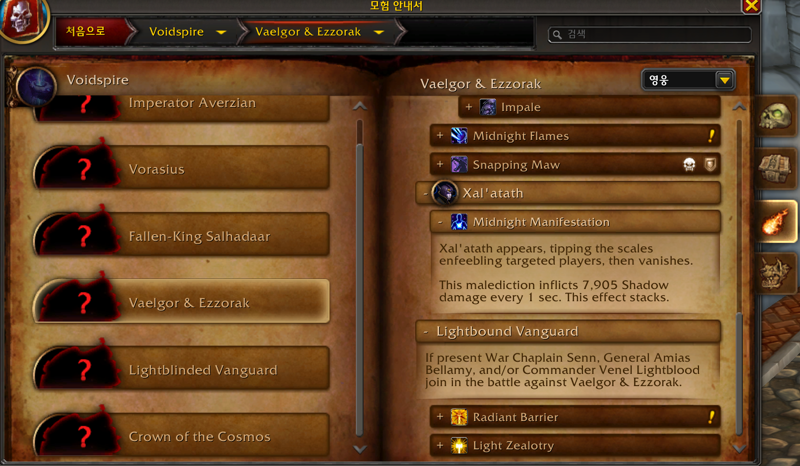This screenshot has height=466, width=800.
Task: Click the Light Zealotry spell icon
Action: (x=459, y=446)
